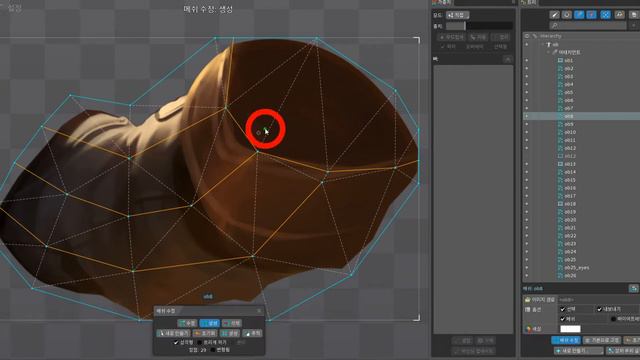Click mesh icon next to ob15
640x360 pixels.
pyautogui.click(x=560, y=180)
